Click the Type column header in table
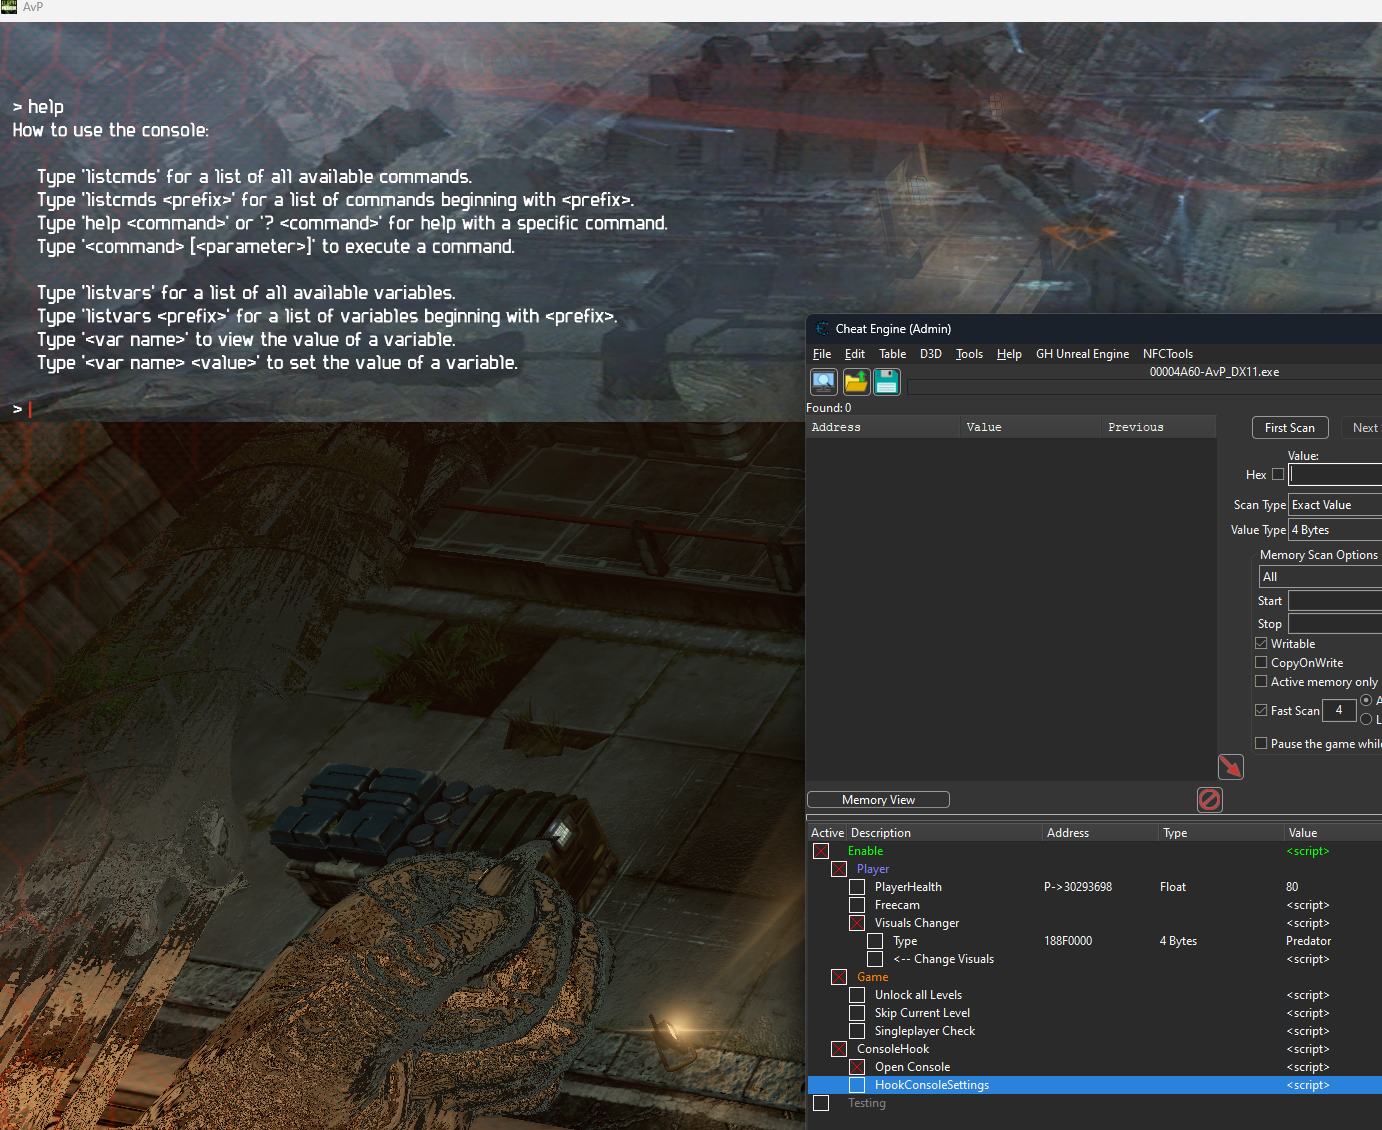Image resolution: width=1382 pixels, height=1130 pixels. [x=1222, y=833]
